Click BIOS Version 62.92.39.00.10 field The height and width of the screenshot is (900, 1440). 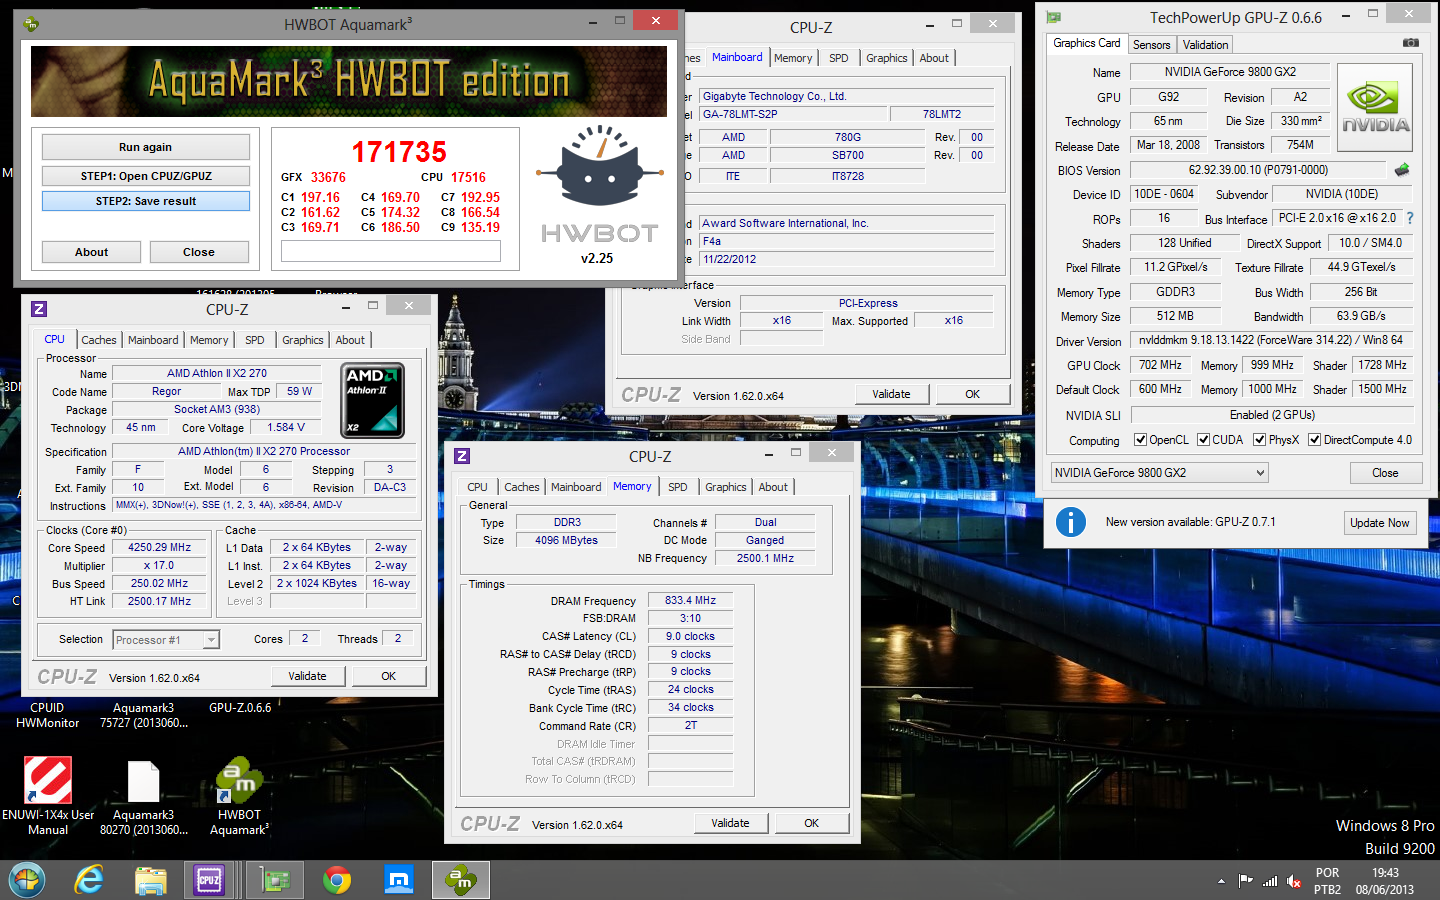point(1258,170)
